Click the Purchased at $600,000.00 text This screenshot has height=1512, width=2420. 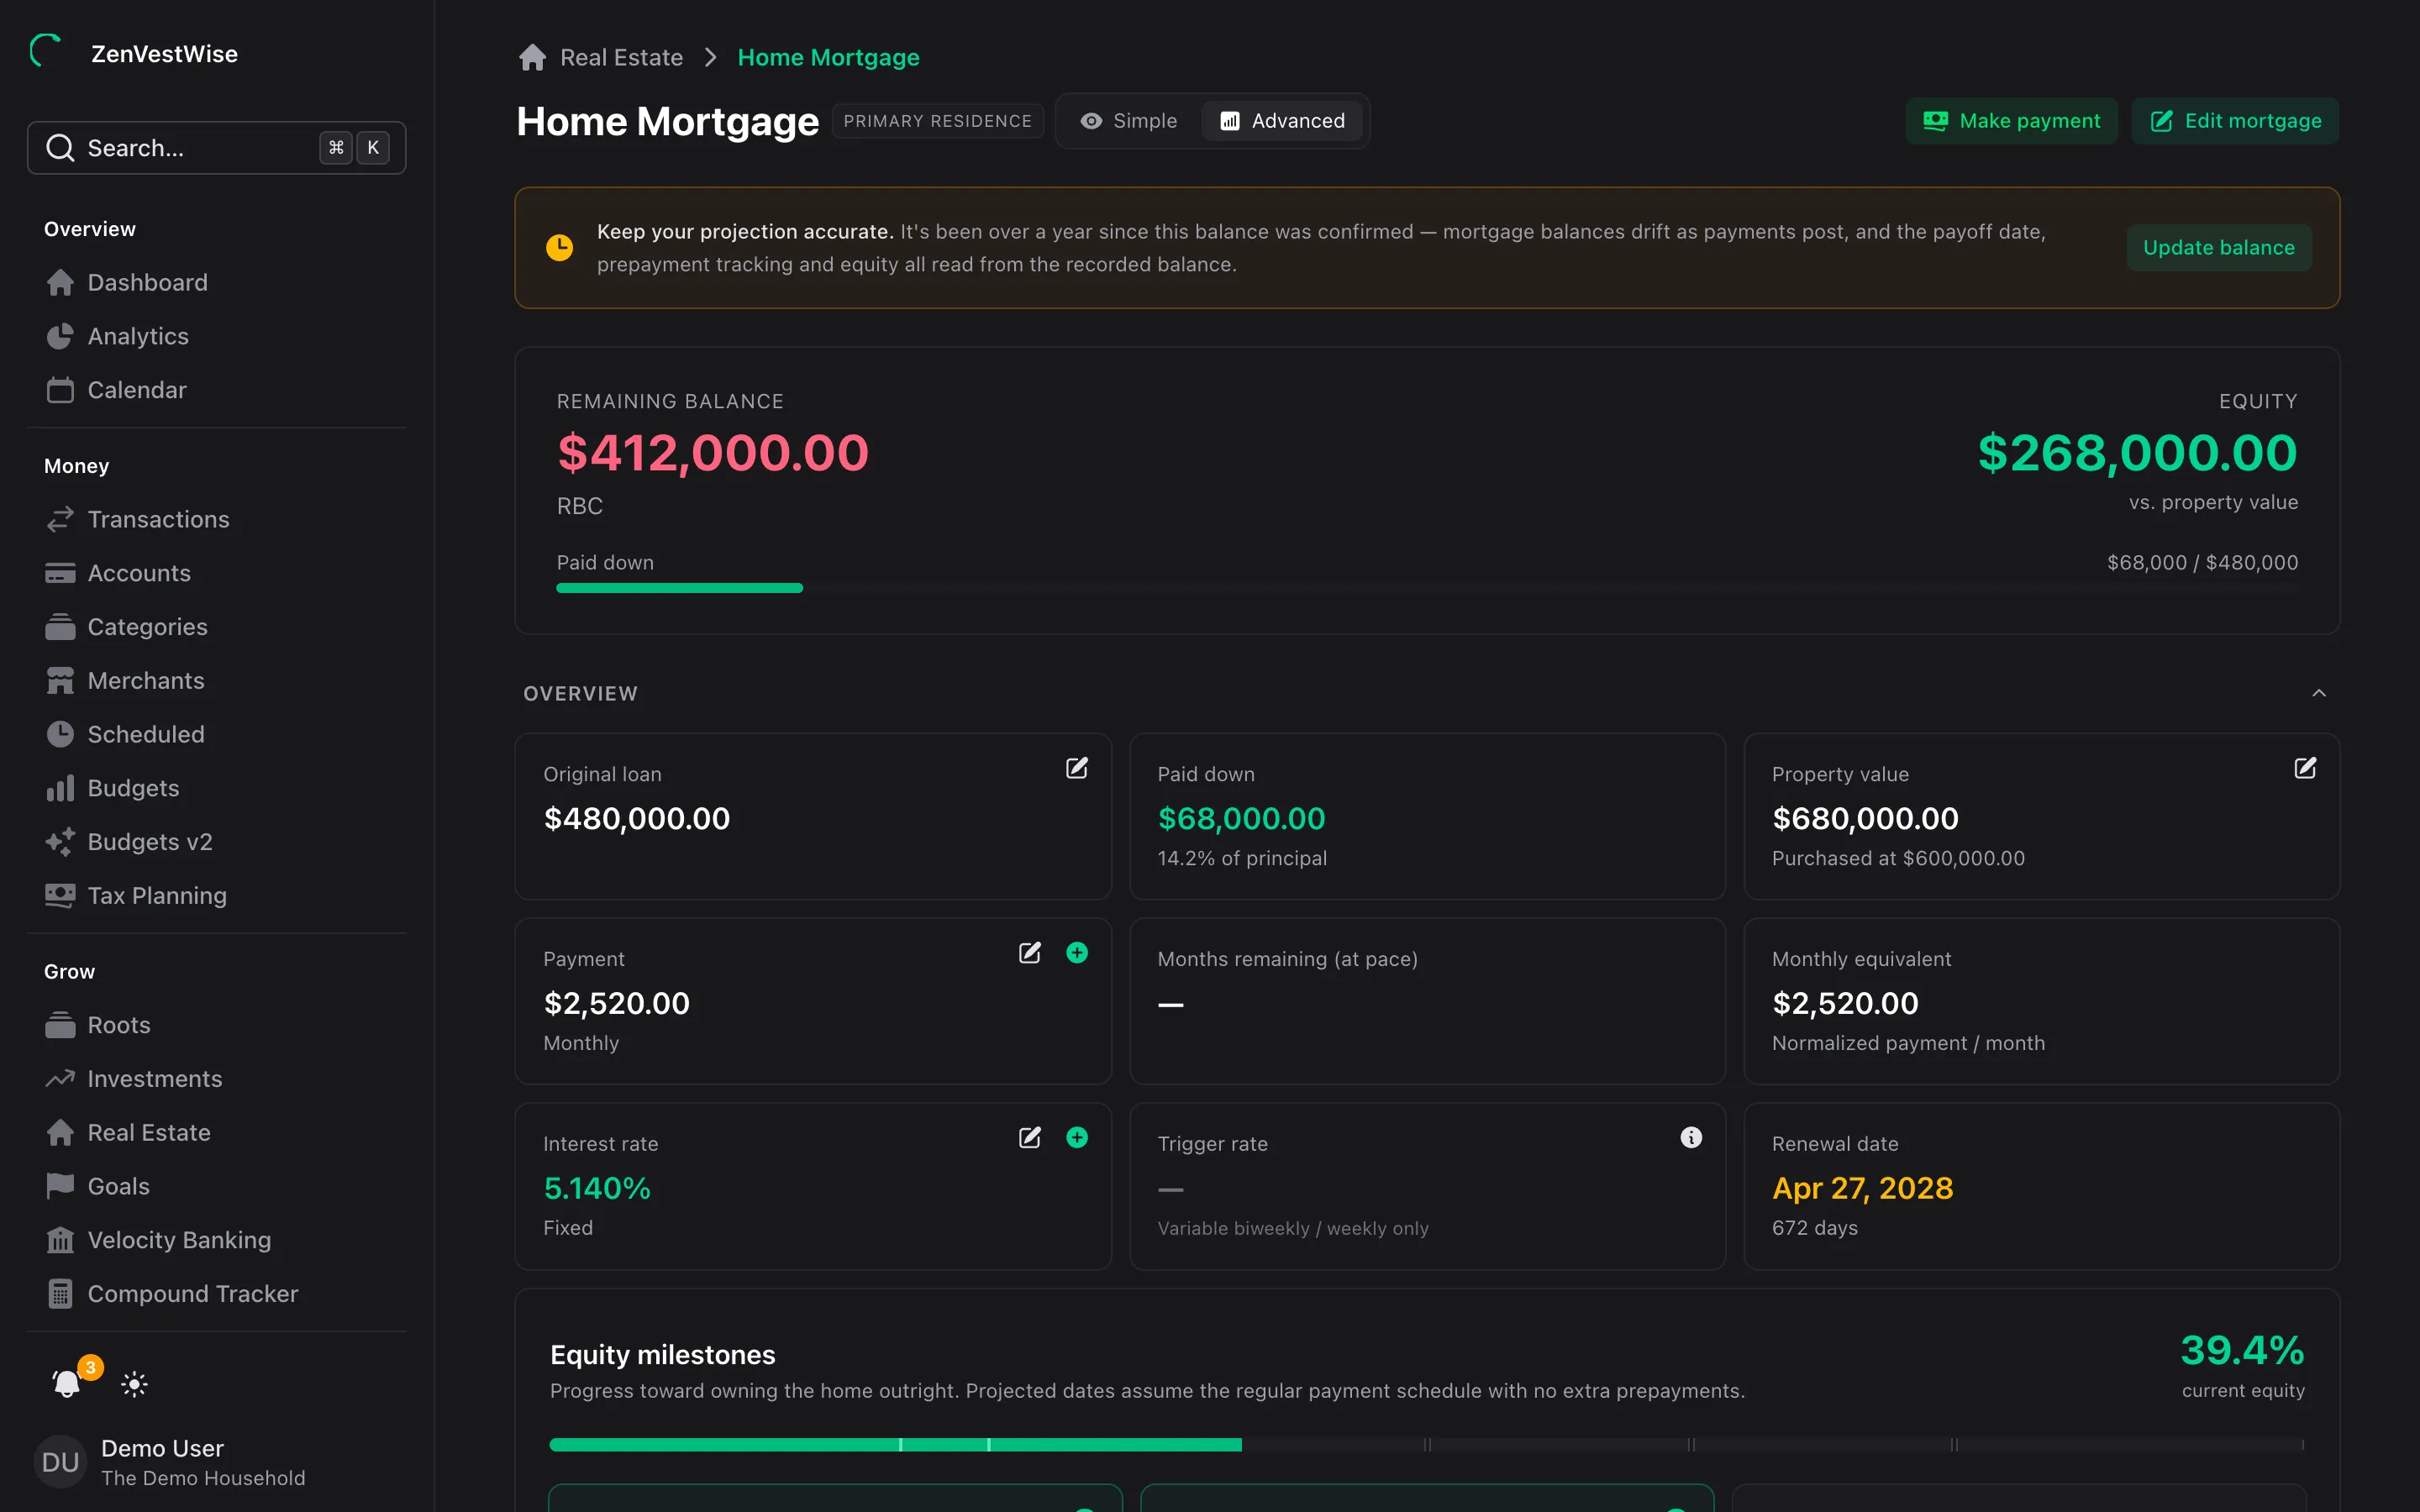[x=1898, y=858]
